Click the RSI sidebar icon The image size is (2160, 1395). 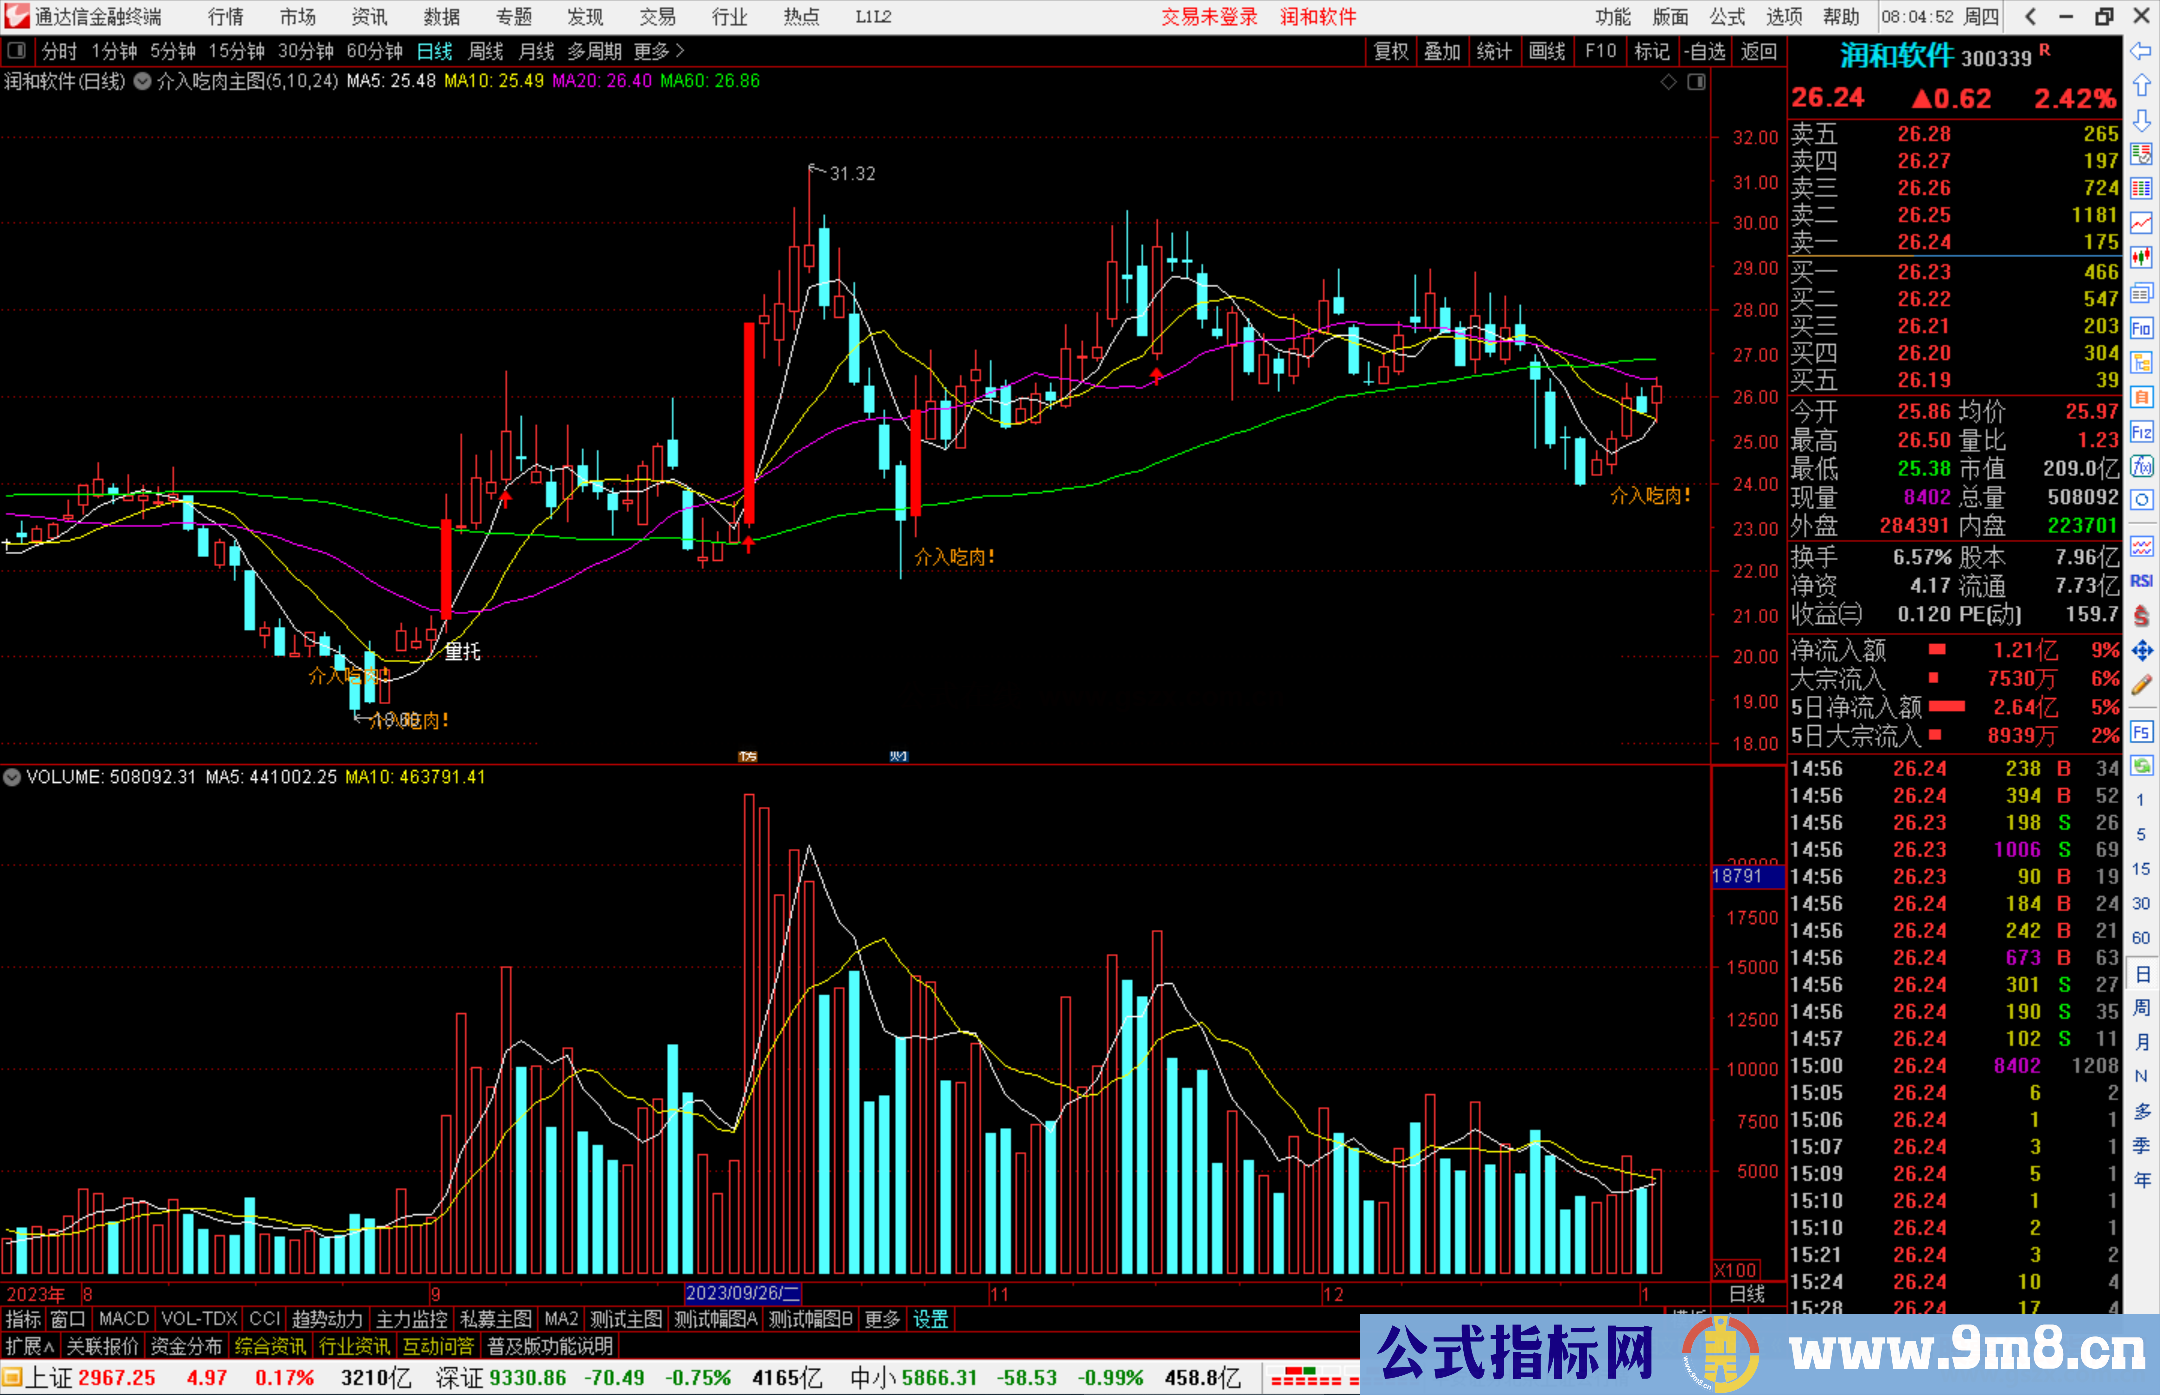(2141, 581)
